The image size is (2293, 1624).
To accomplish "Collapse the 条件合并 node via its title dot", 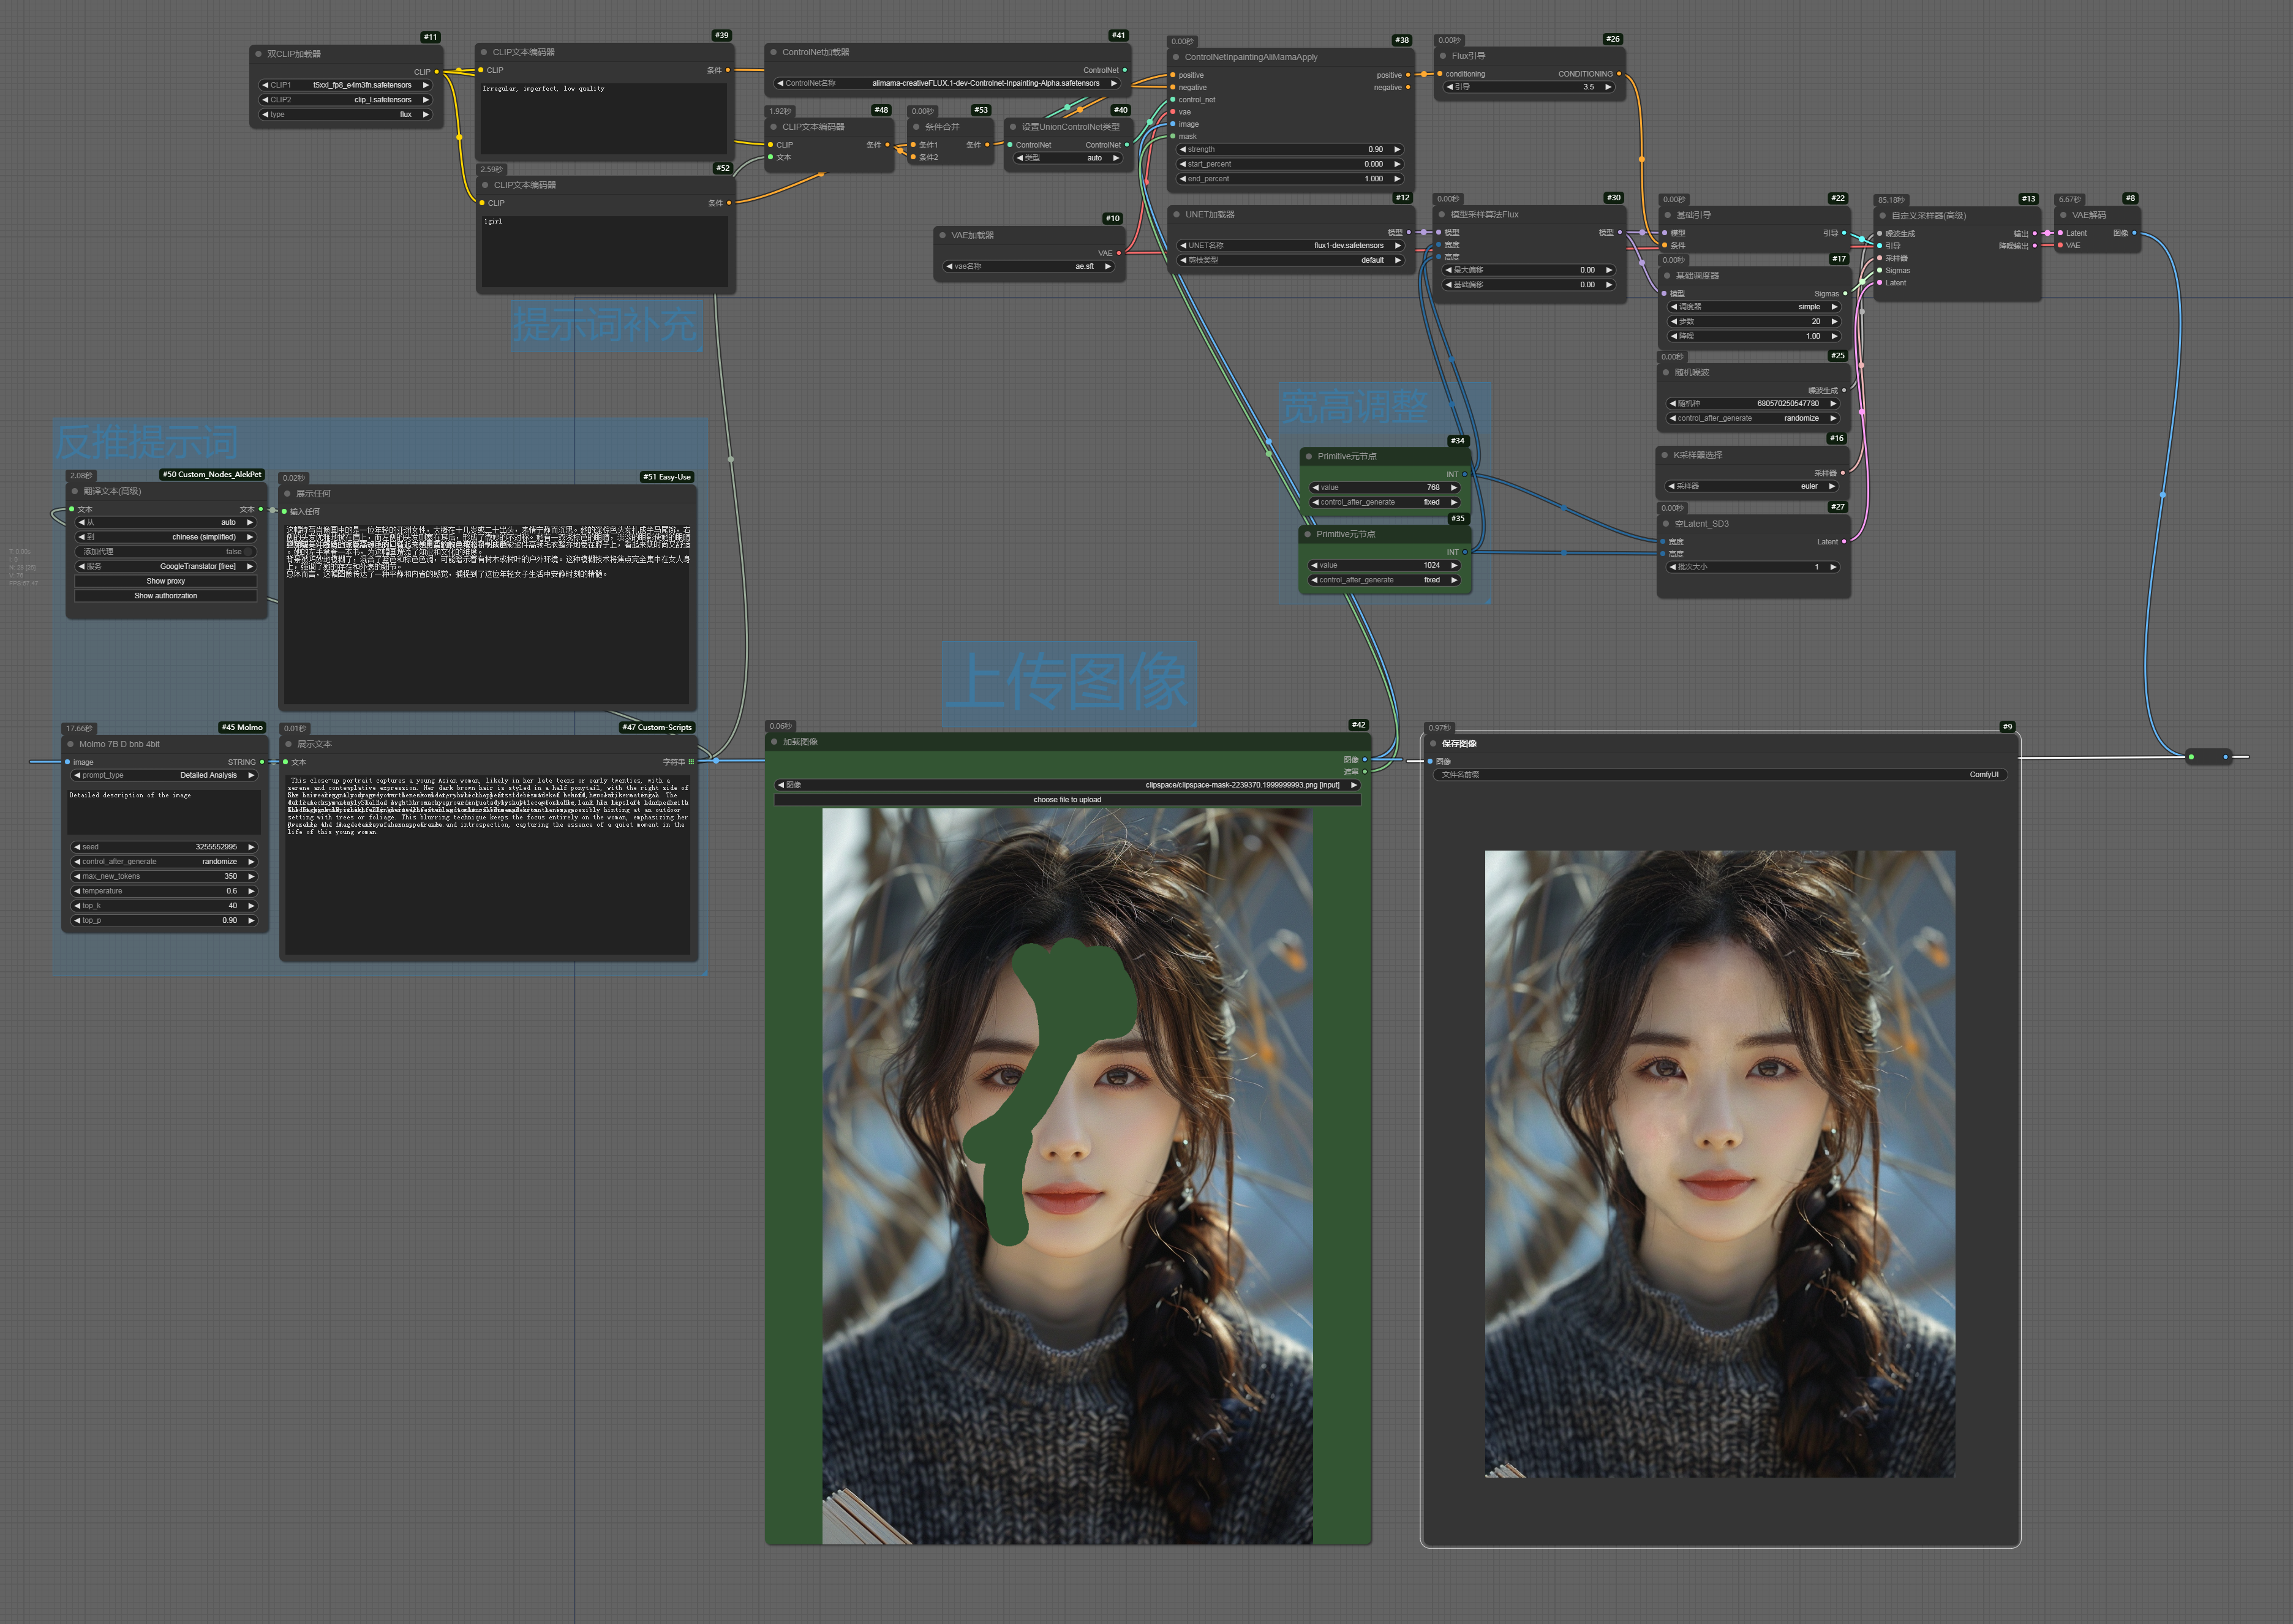I will pos(916,127).
